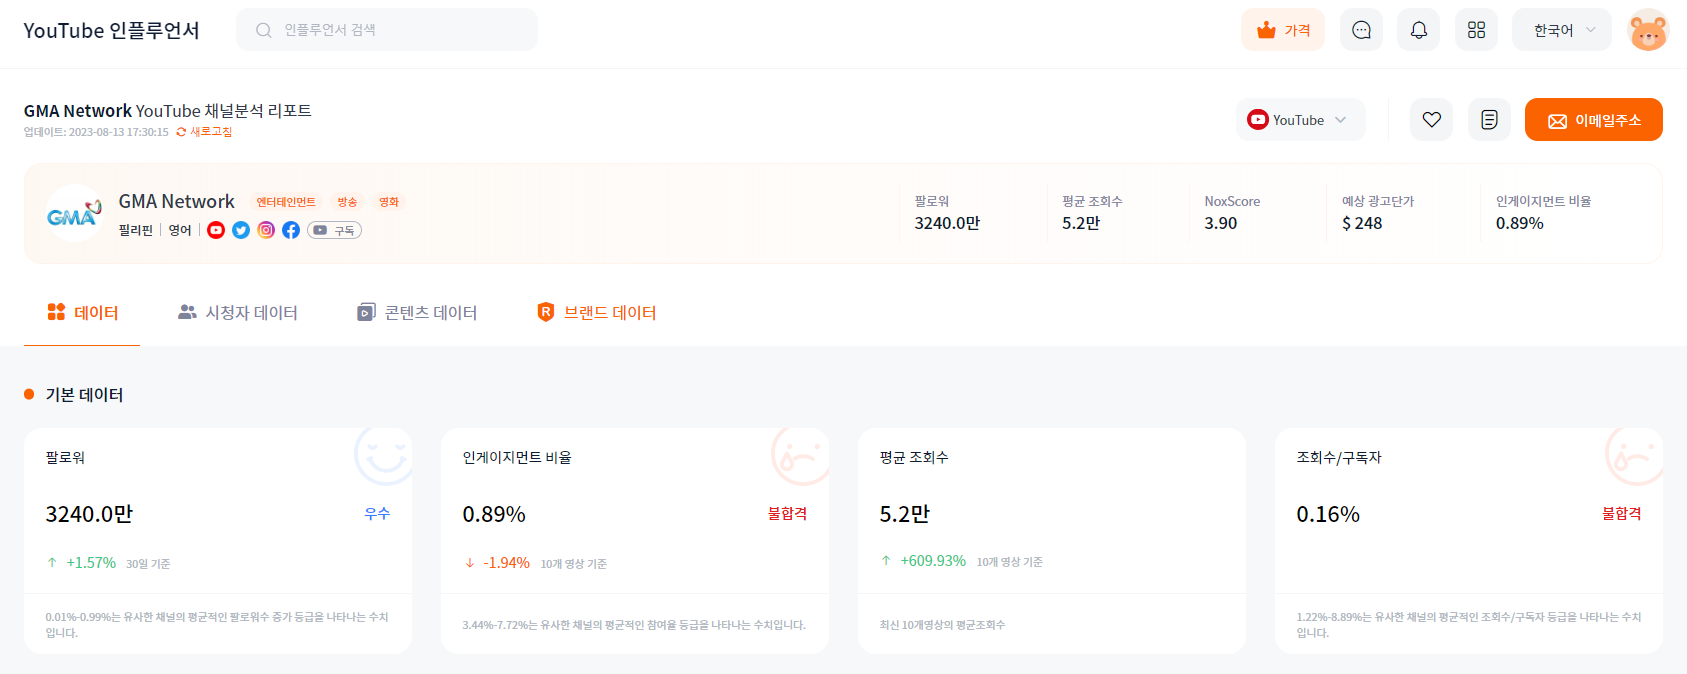Open the notes document icon
Image resolution: width=1687 pixels, height=674 pixels.
point(1489,120)
